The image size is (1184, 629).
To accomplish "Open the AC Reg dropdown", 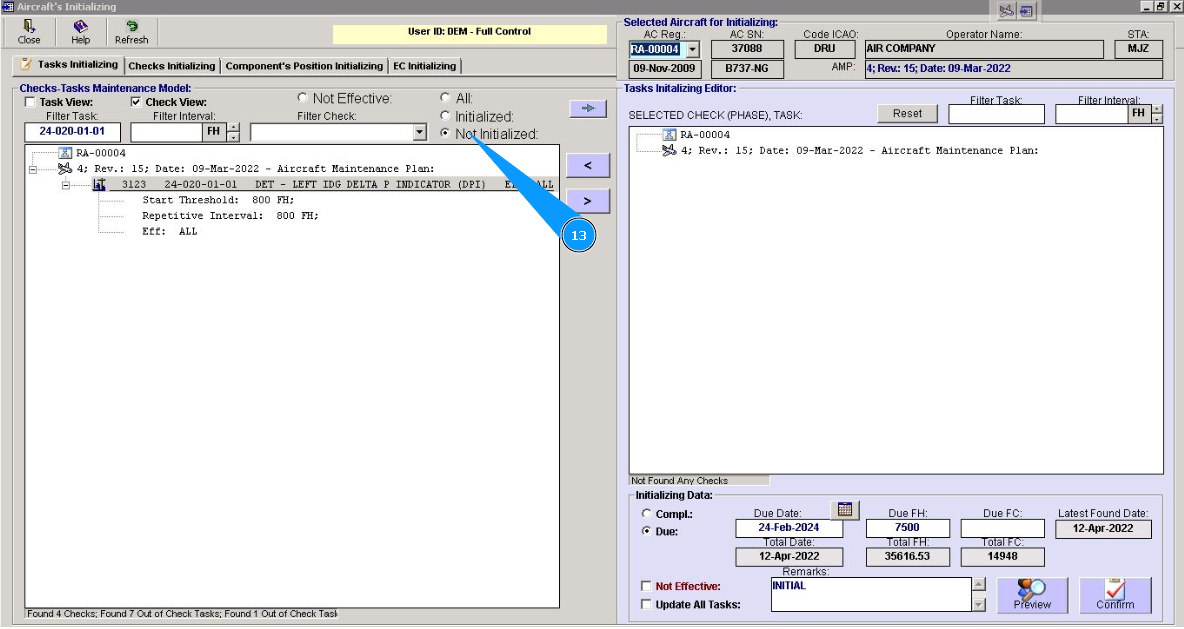I will click(x=692, y=50).
